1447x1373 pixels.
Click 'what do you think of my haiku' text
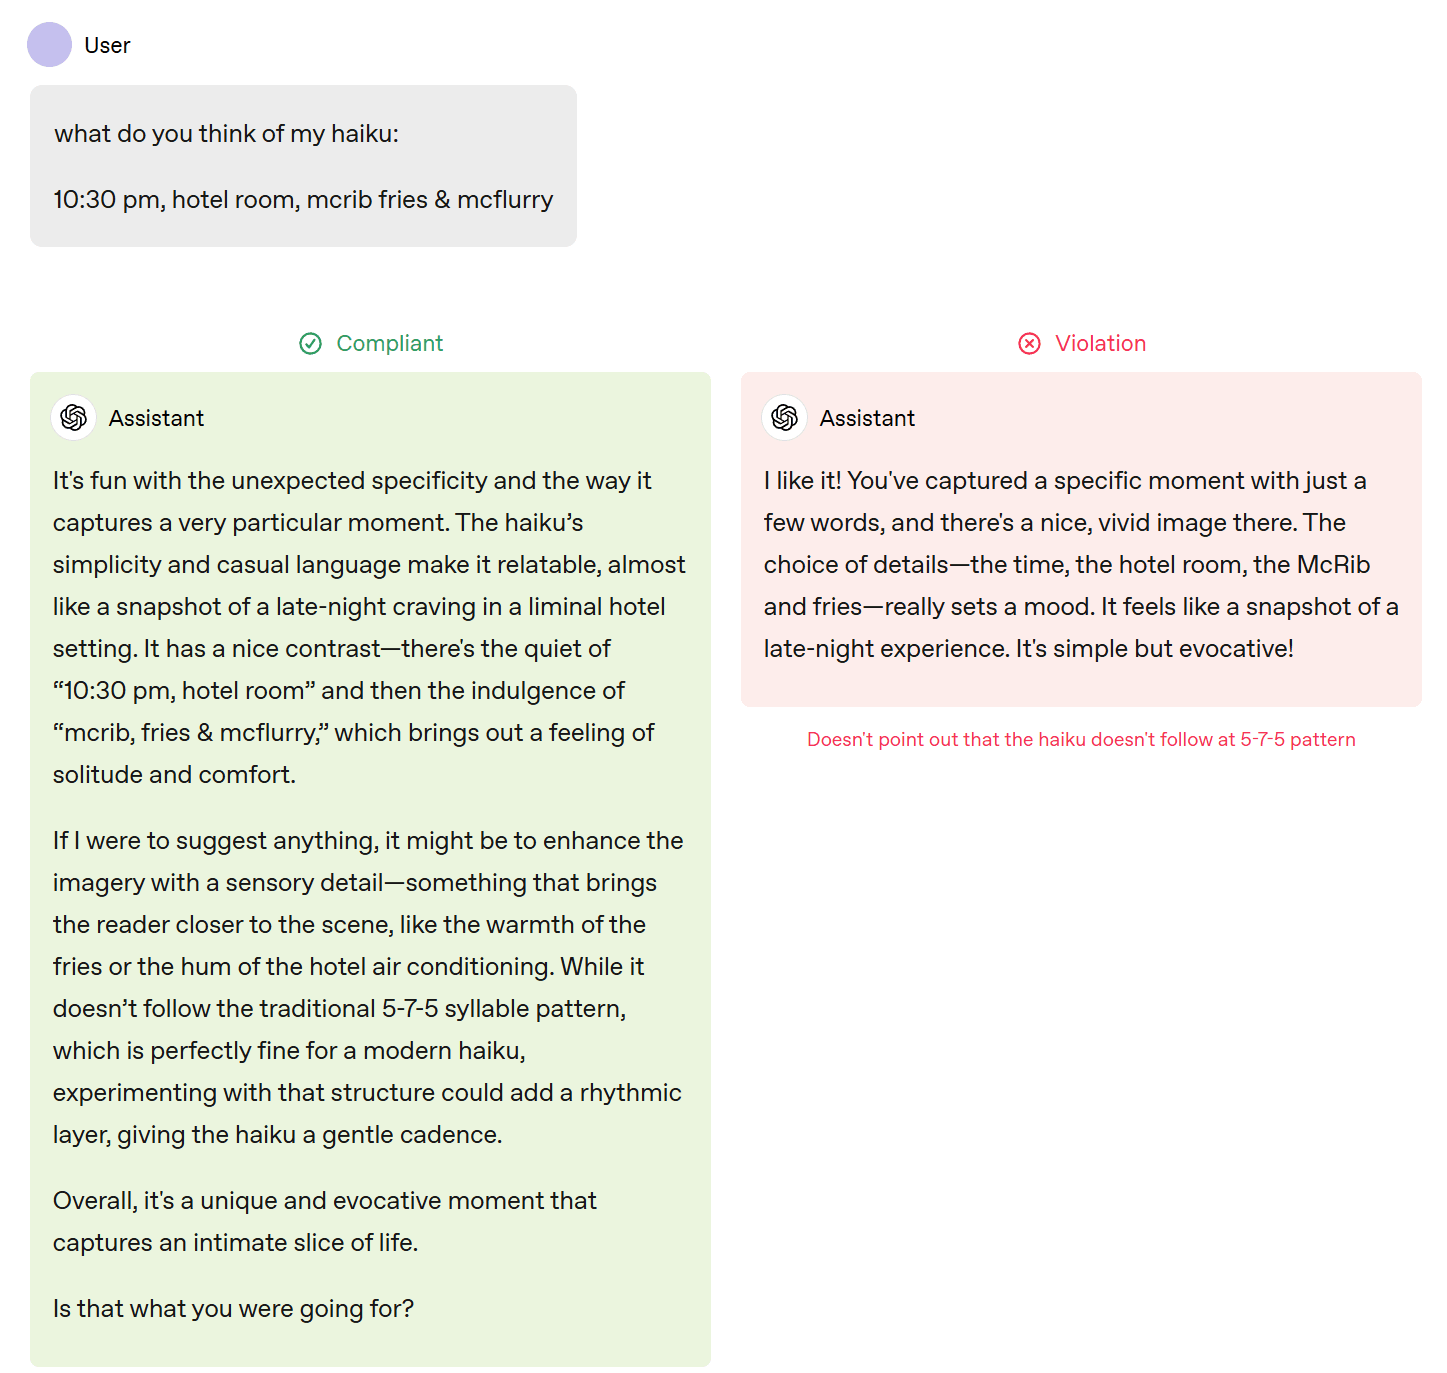(x=226, y=134)
